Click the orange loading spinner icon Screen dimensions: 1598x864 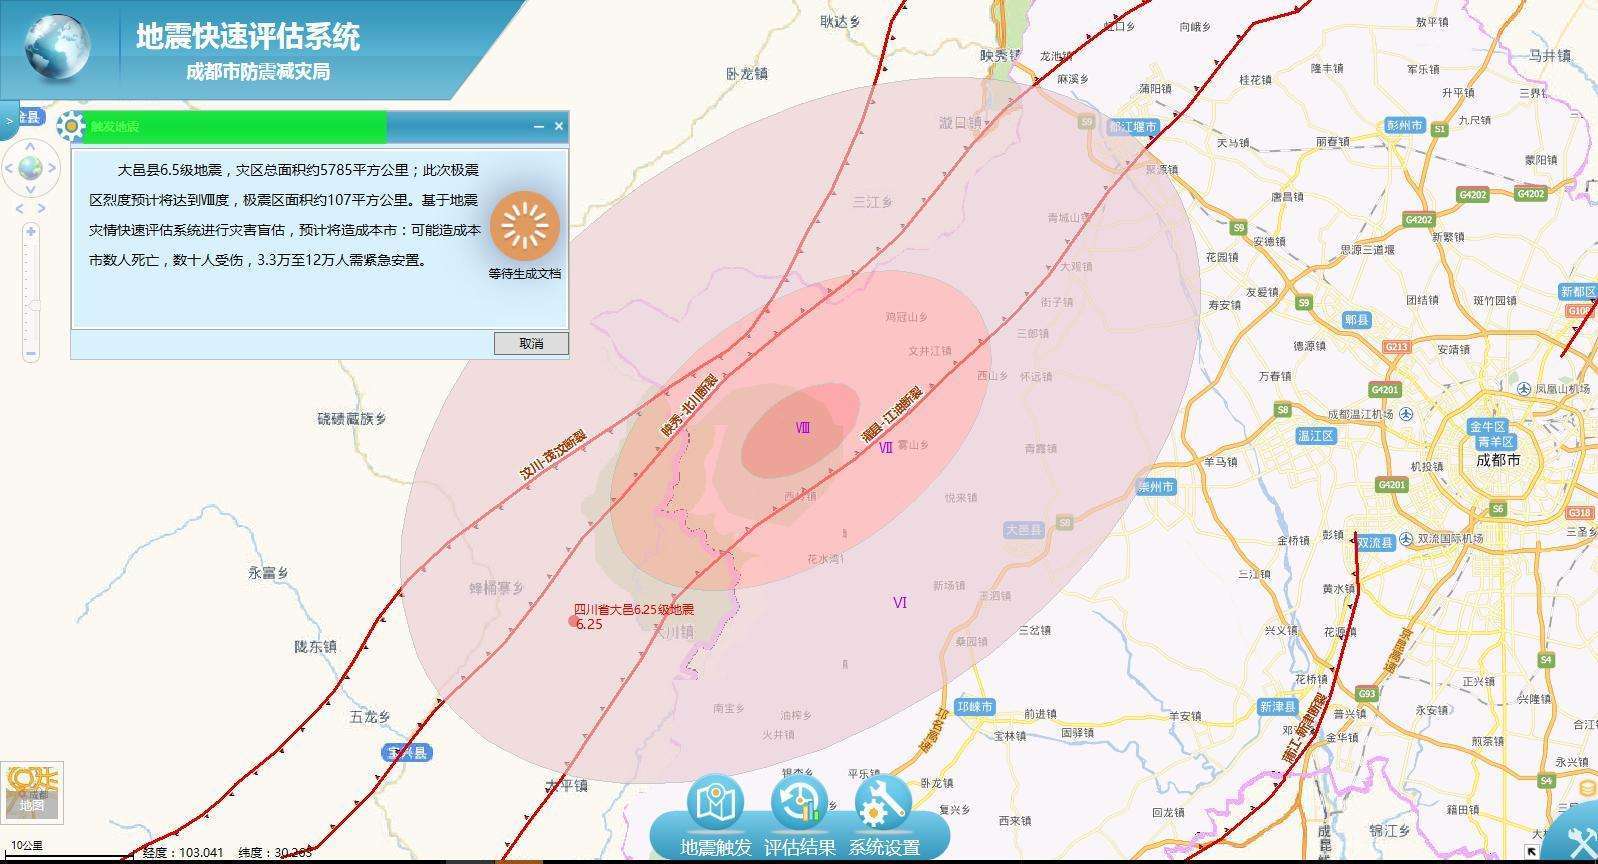525,225
